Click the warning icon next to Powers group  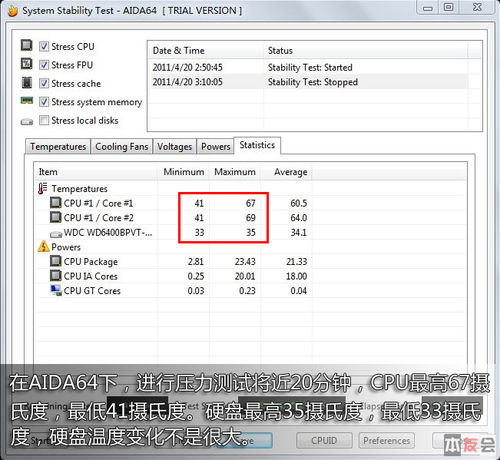[43, 247]
